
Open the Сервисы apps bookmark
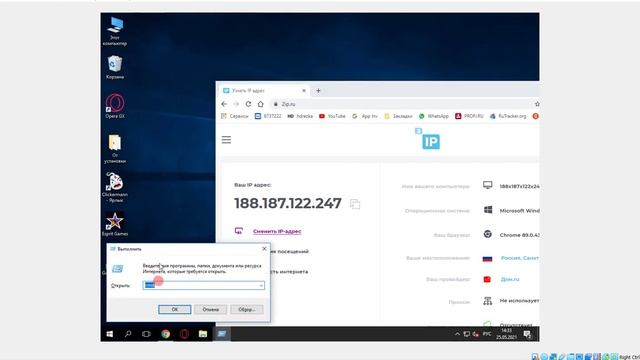pyautogui.click(x=234, y=116)
